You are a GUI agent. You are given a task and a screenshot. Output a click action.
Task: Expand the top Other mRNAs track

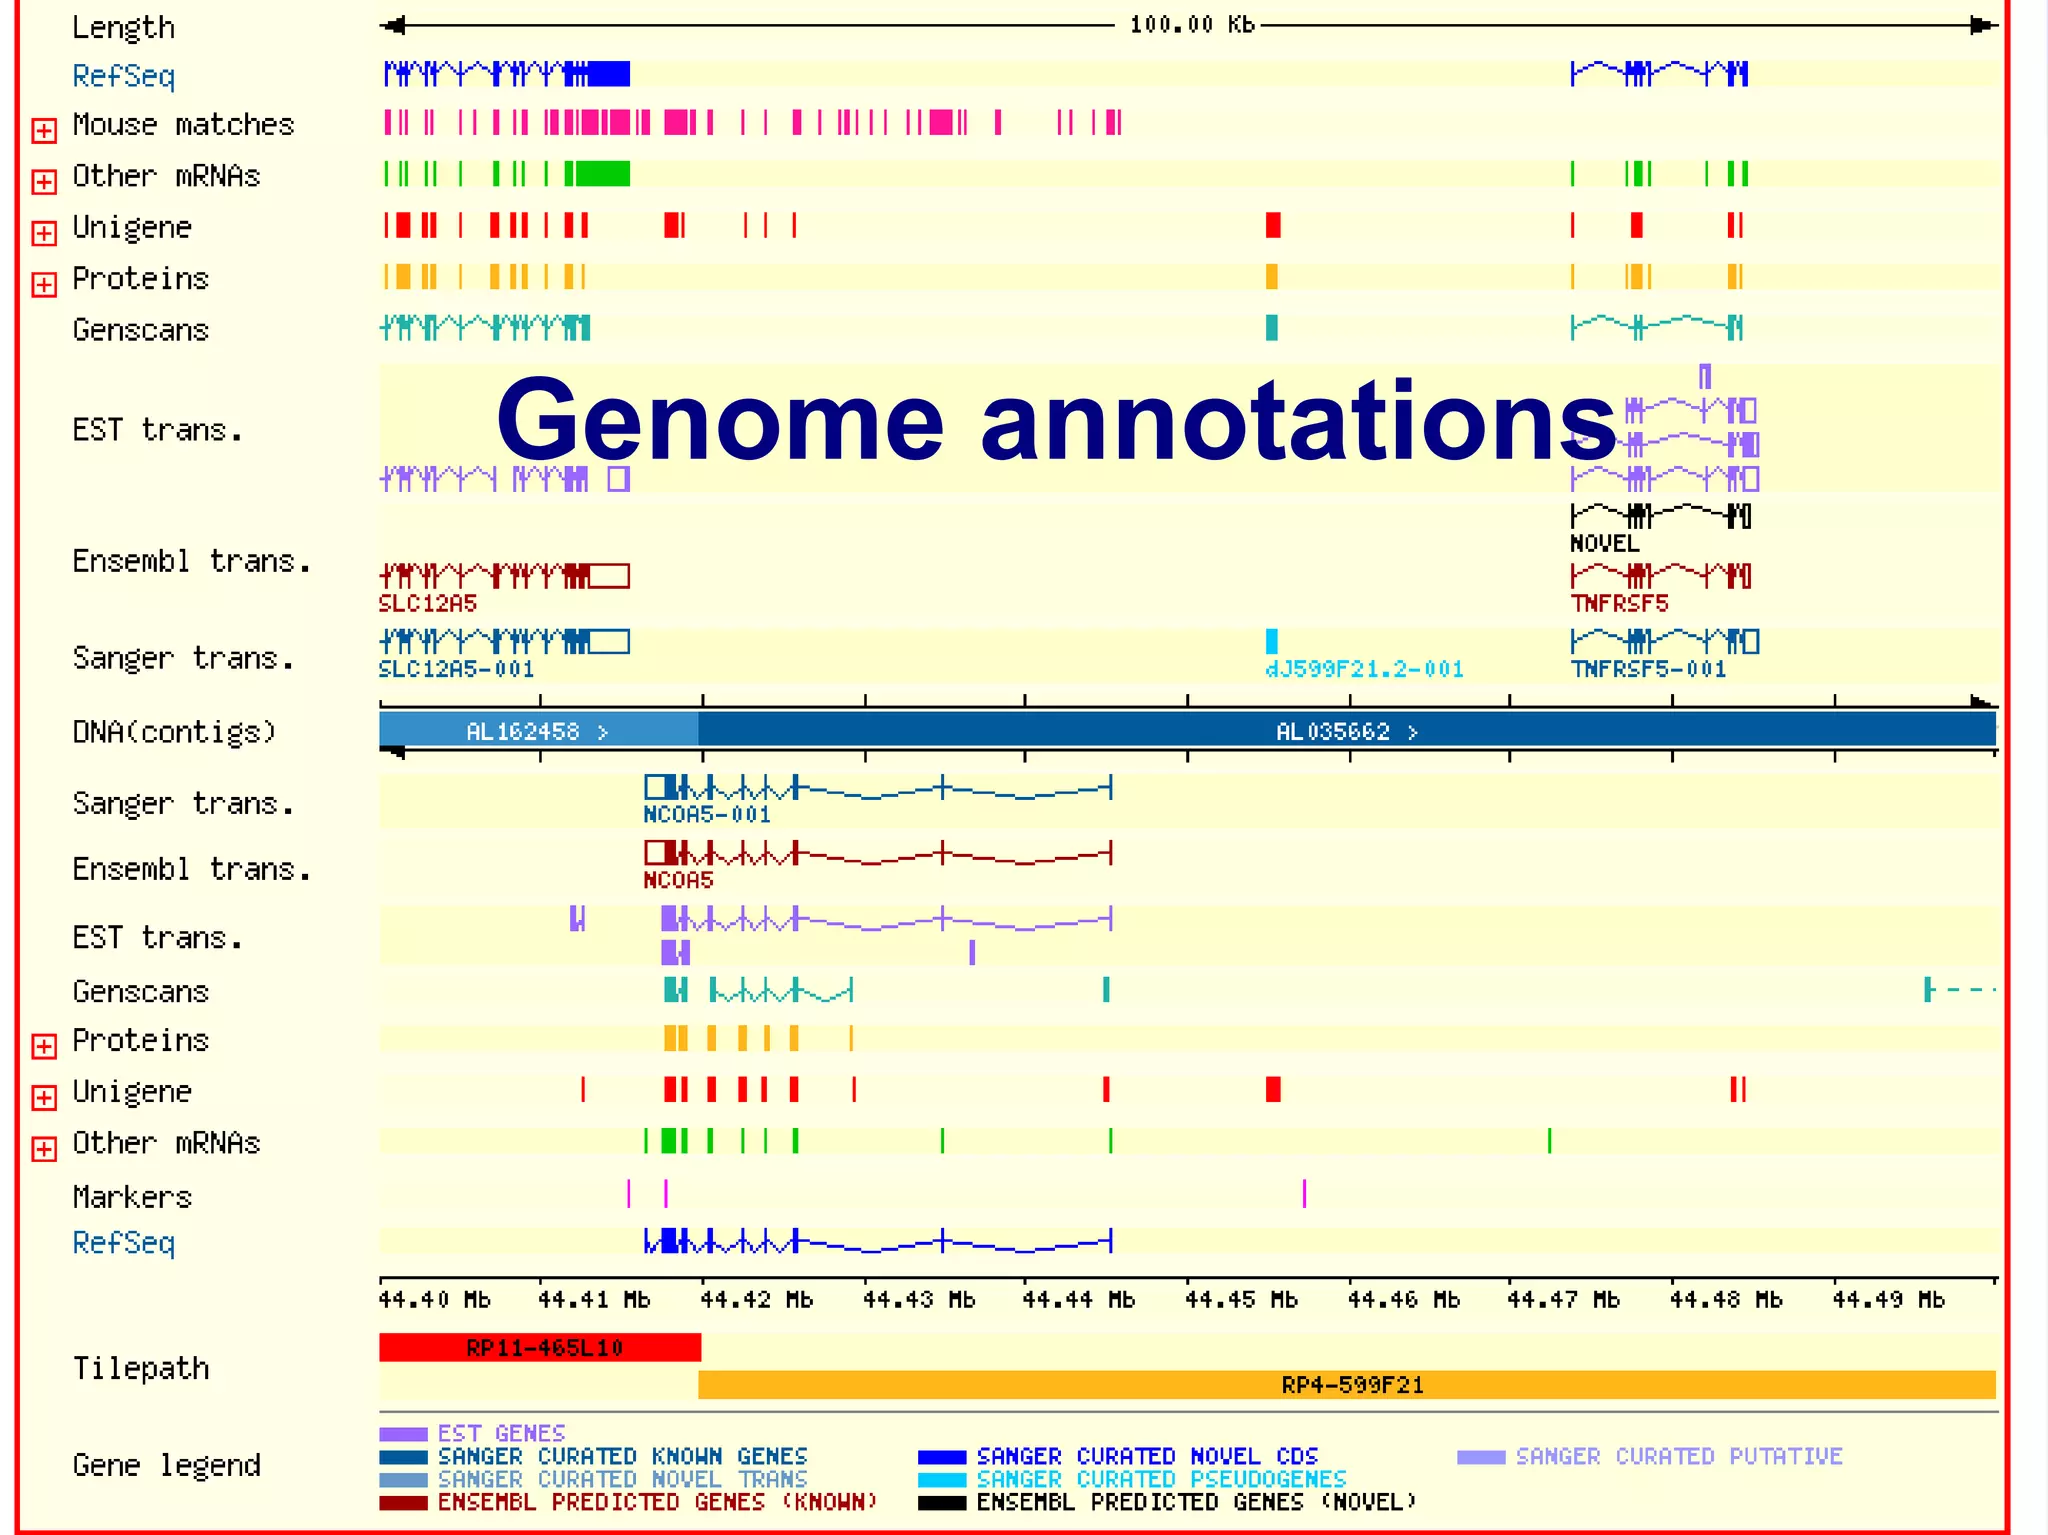[44, 182]
